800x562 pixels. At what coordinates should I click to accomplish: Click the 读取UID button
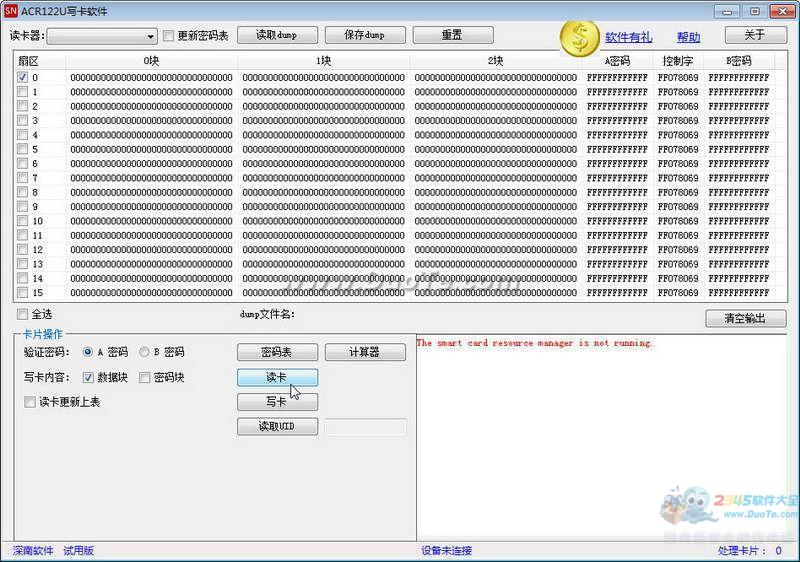277,426
